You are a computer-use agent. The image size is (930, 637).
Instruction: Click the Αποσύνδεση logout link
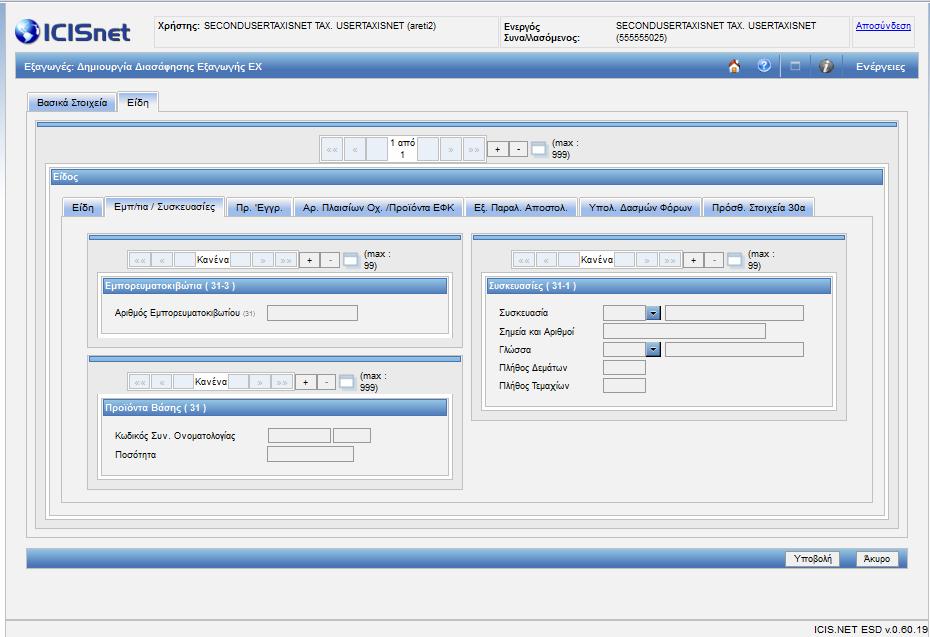(x=883, y=26)
